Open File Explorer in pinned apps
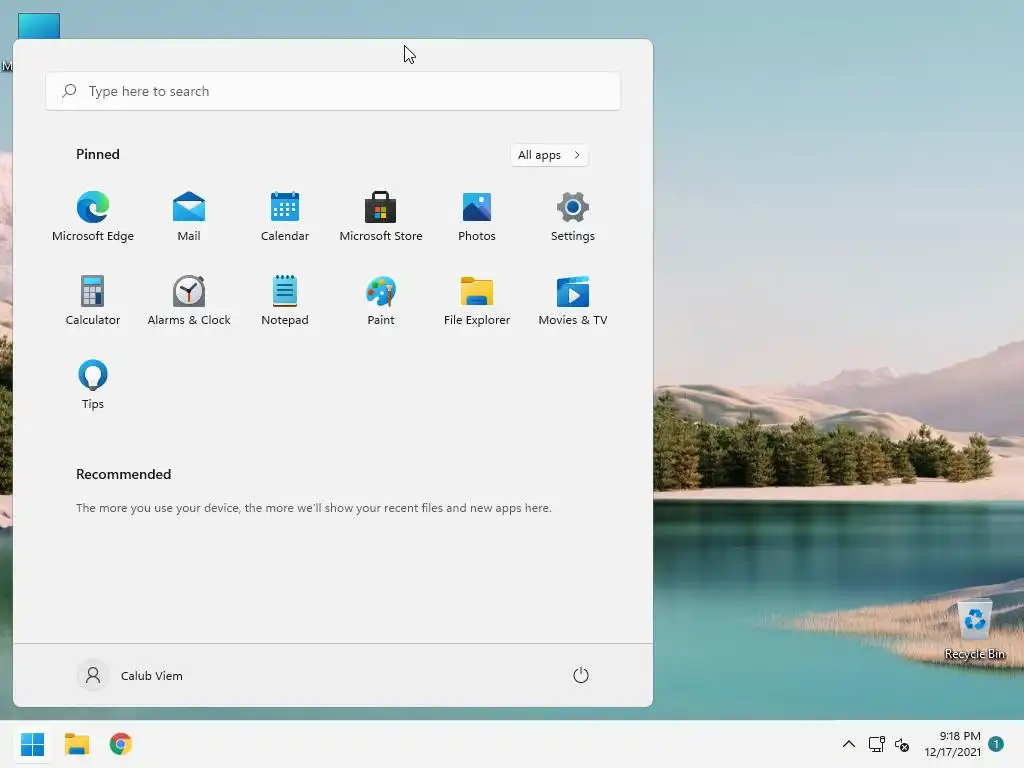This screenshot has width=1024, height=768. pos(477,300)
